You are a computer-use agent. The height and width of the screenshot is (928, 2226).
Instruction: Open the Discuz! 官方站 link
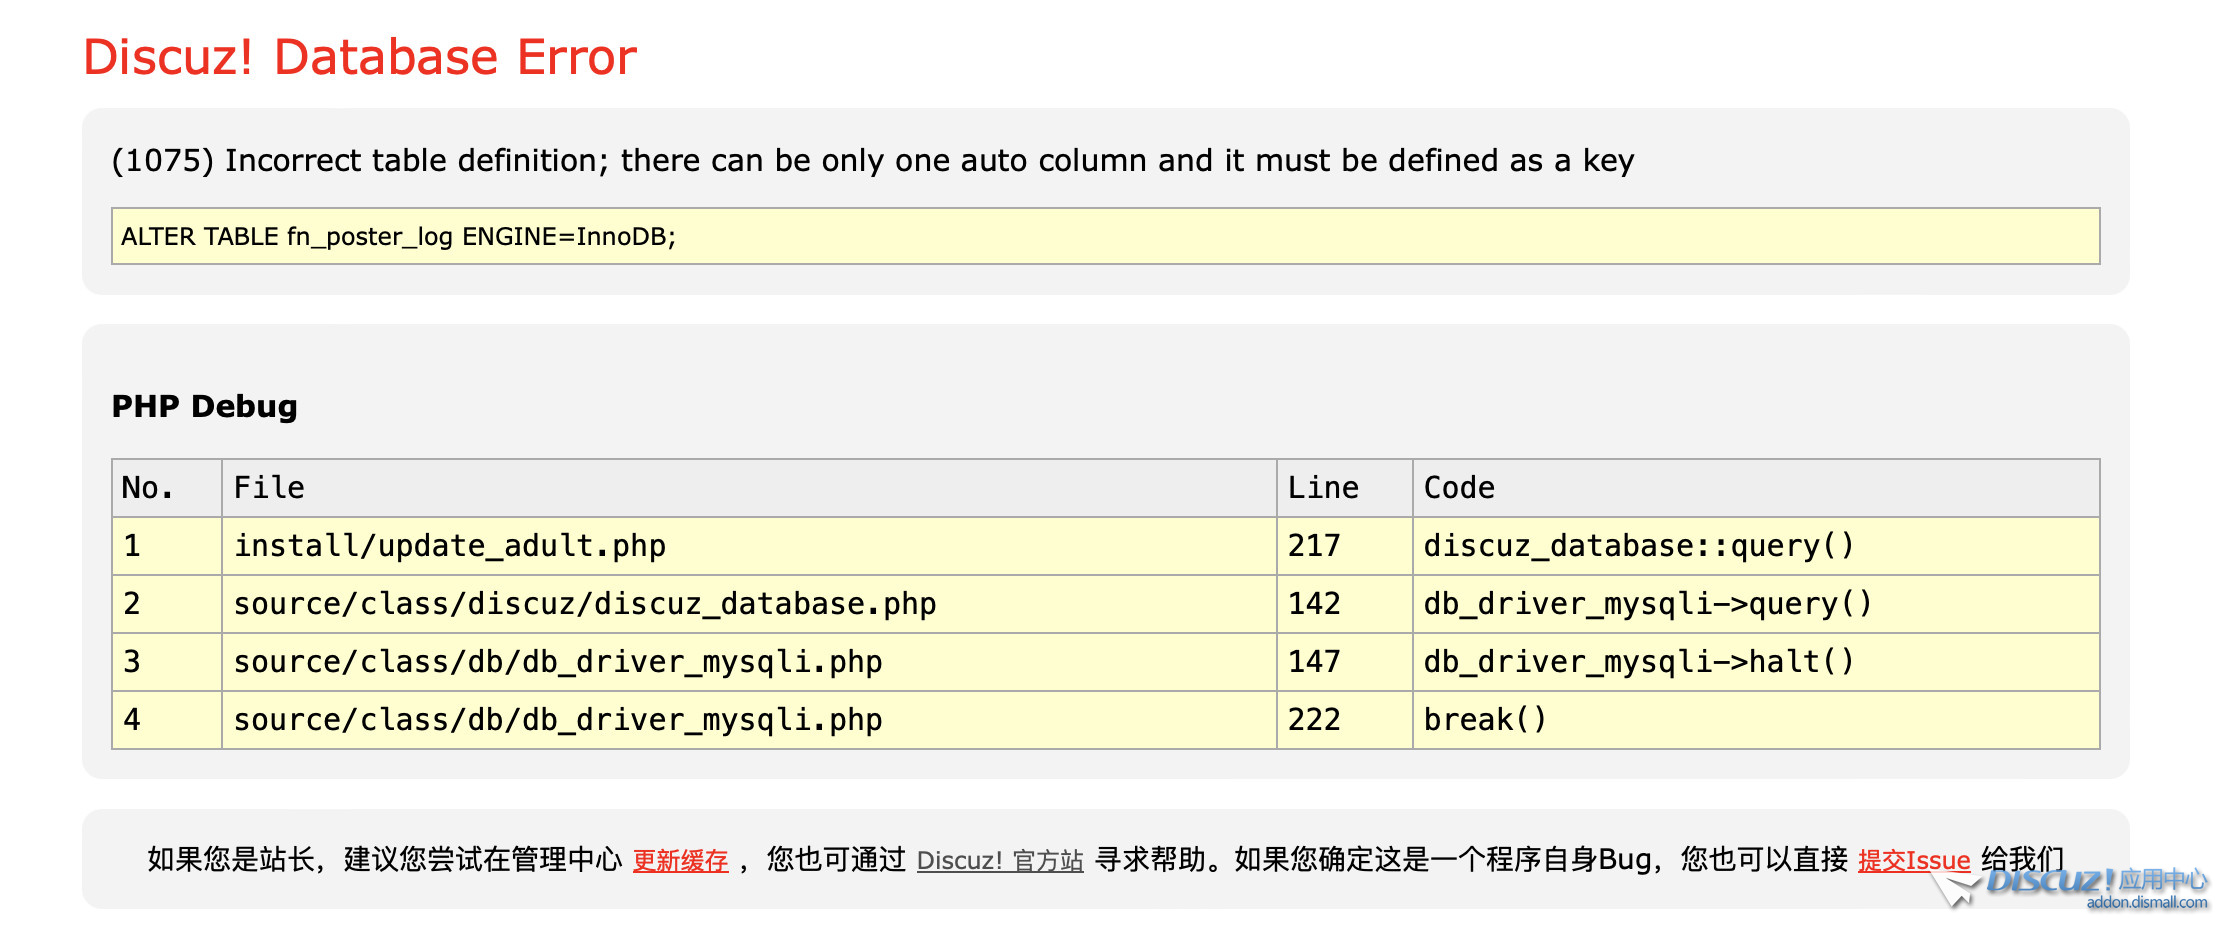(x=1000, y=861)
